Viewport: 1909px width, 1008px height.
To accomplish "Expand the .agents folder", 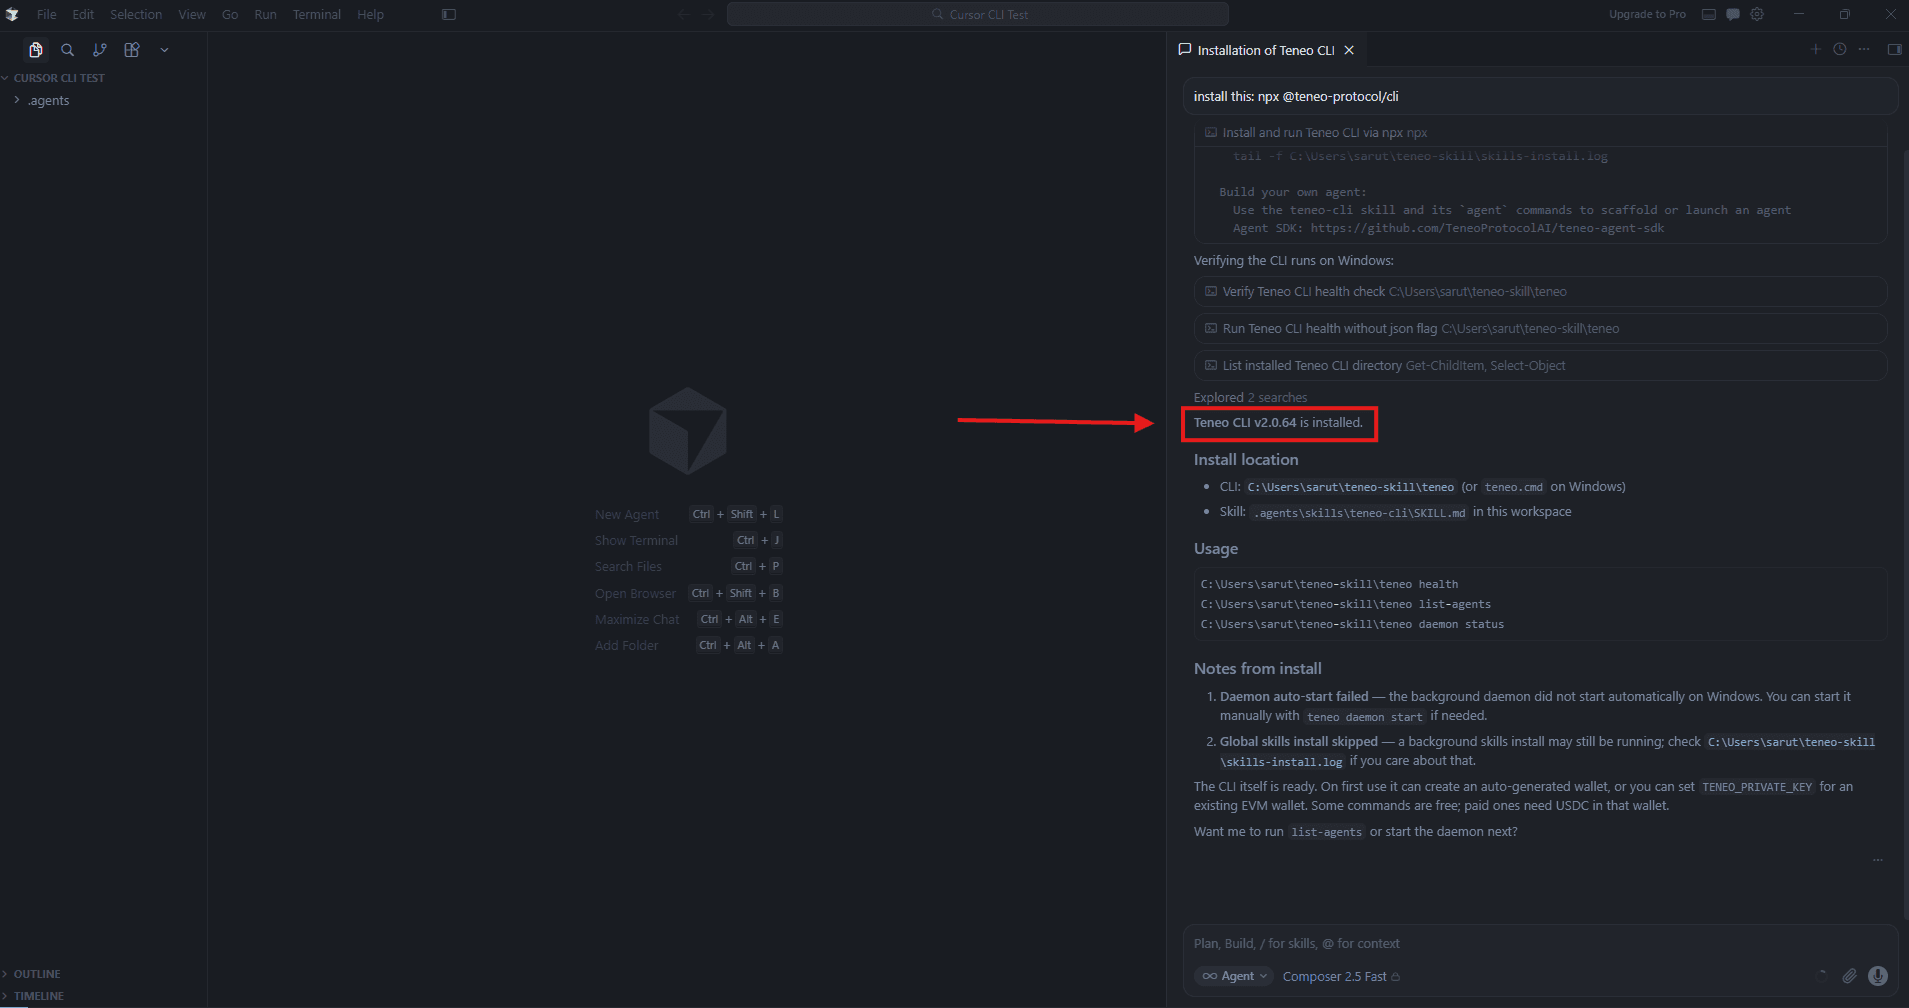I will tap(48, 101).
